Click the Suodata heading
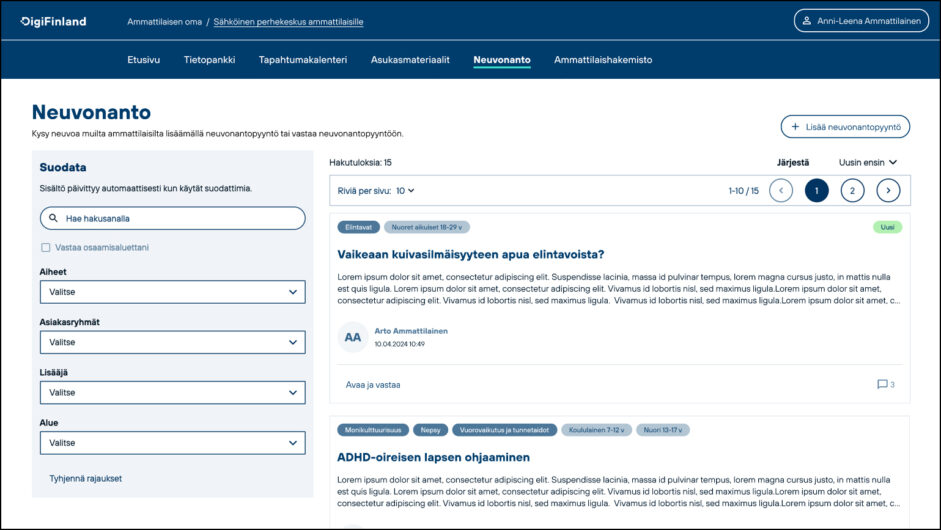Viewport: 941px width, 530px height. point(63,167)
